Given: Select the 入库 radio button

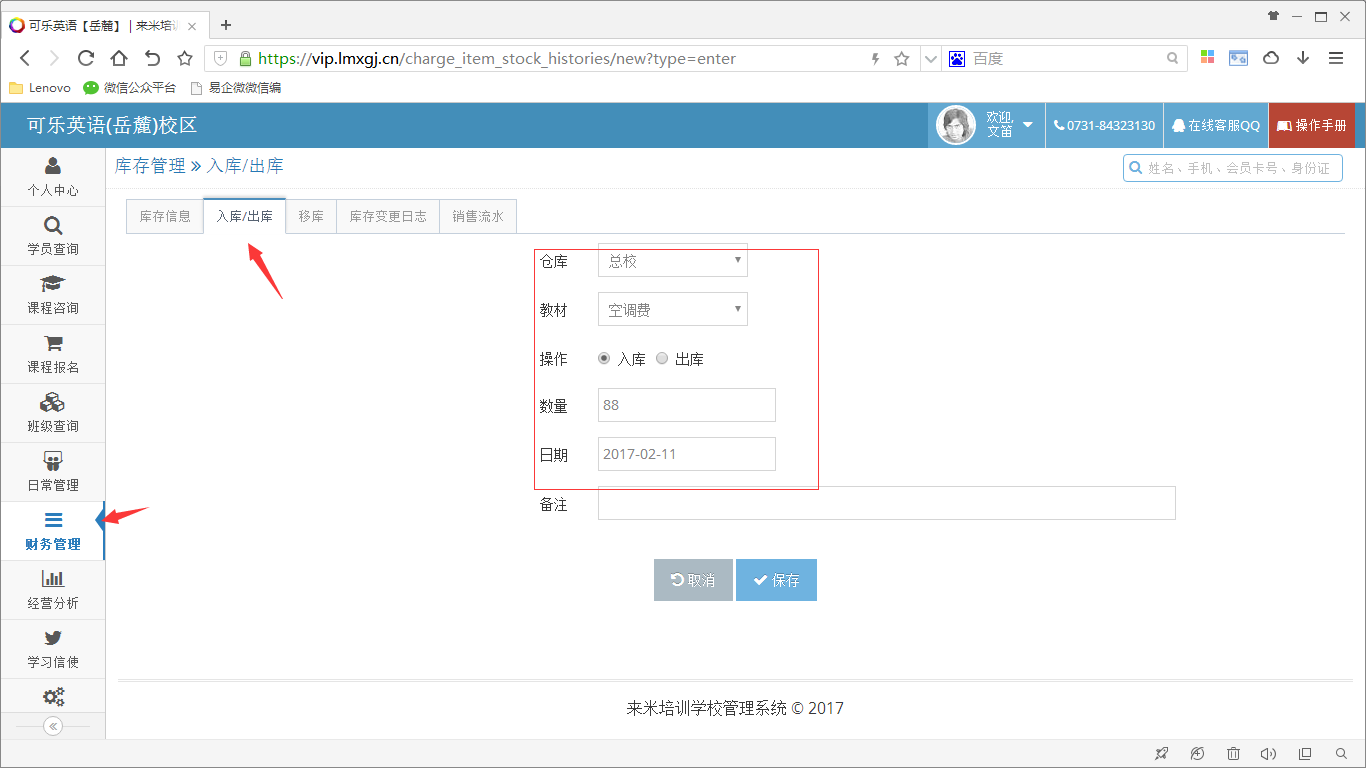Looking at the screenshot, I should coord(605,357).
